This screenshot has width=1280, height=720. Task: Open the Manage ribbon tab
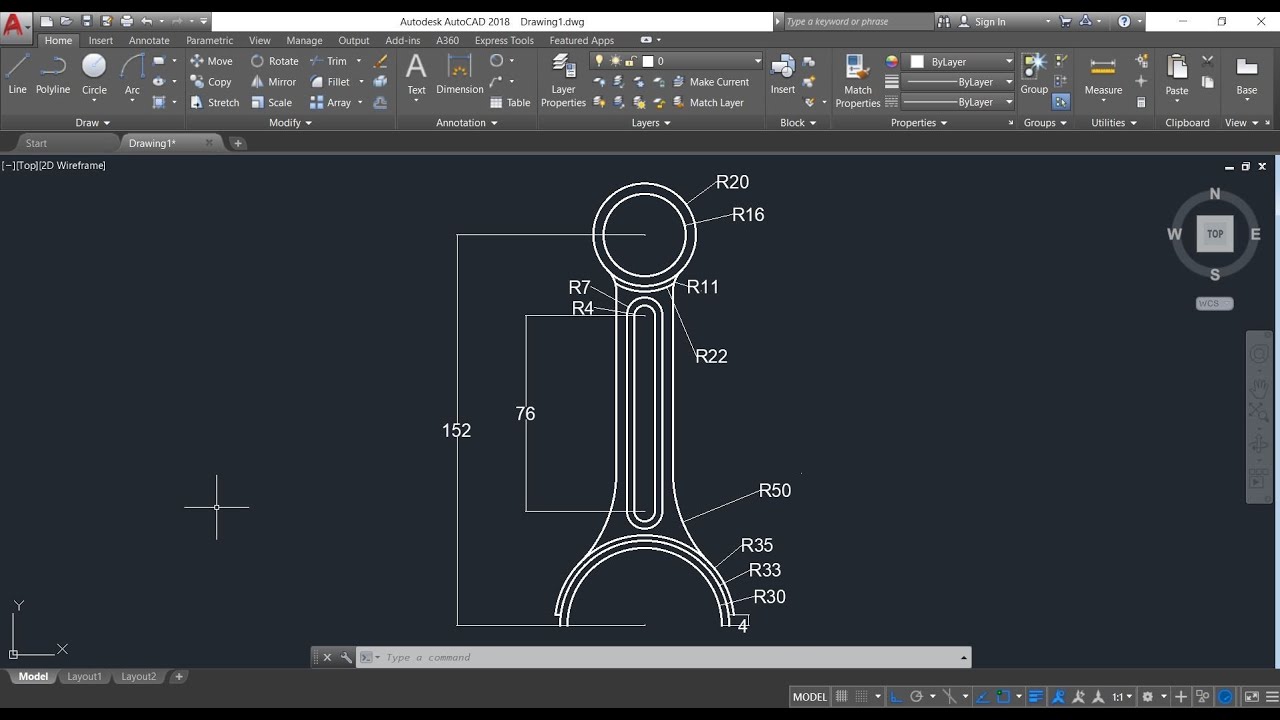click(304, 41)
